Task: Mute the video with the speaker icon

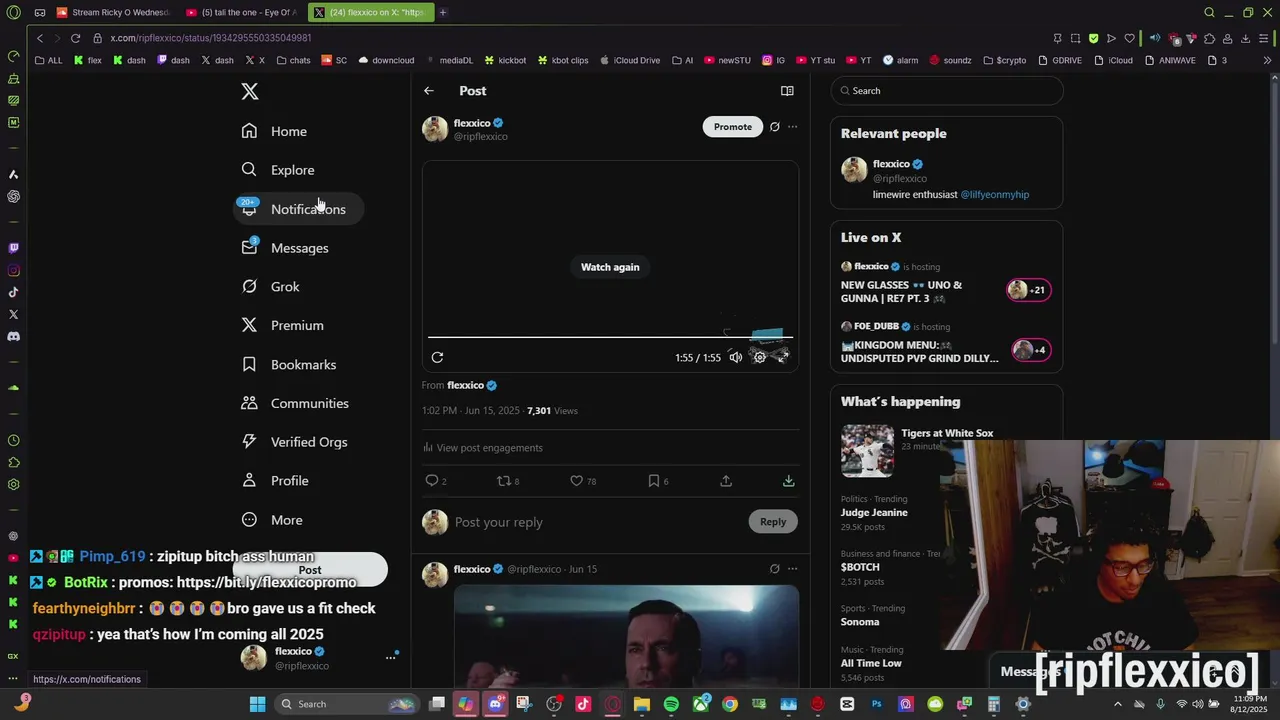Action: click(x=736, y=357)
